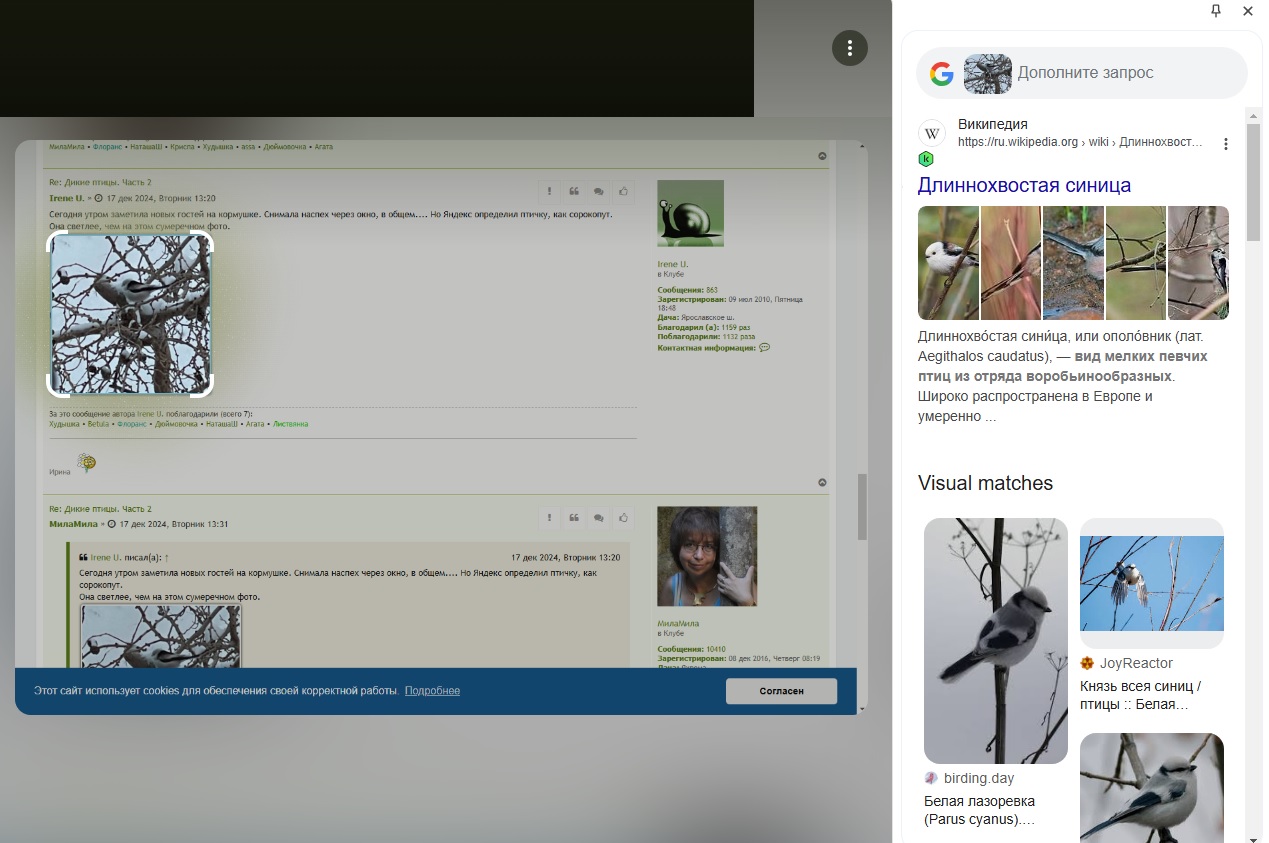Click the flower signature icon beside Ирина
The image size is (1269, 843).
click(87, 462)
